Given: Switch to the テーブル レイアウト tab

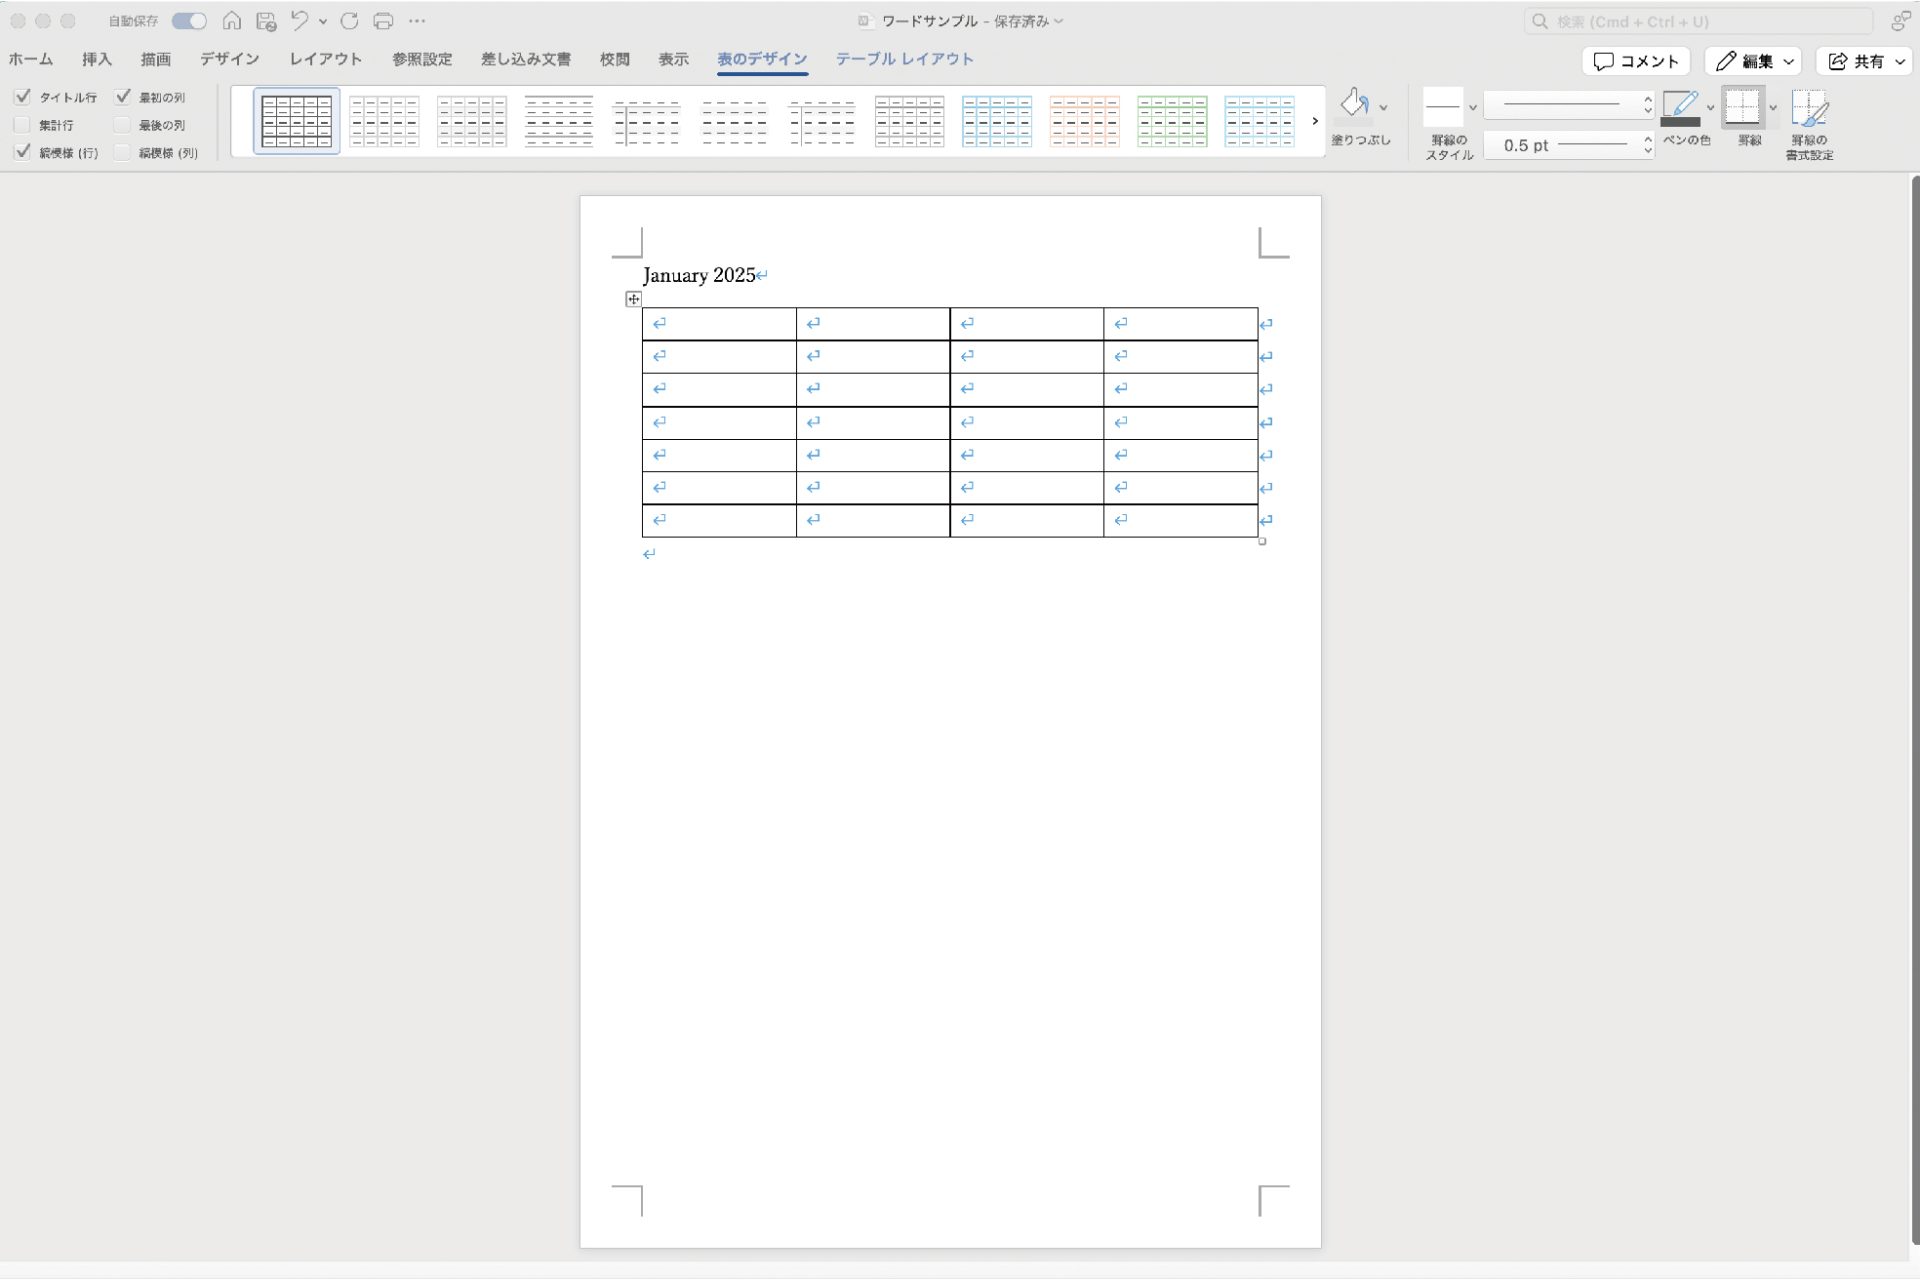Looking at the screenshot, I should [904, 59].
